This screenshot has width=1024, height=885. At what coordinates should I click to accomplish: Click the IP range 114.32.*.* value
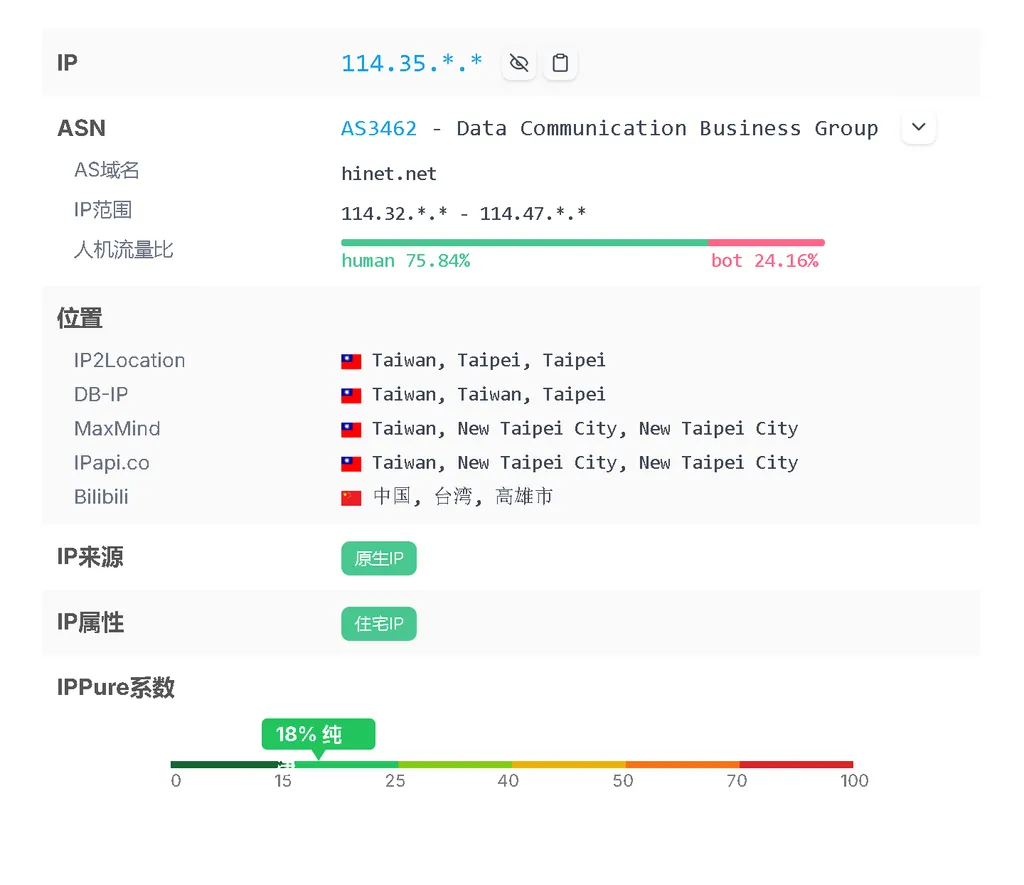(x=394, y=214)
